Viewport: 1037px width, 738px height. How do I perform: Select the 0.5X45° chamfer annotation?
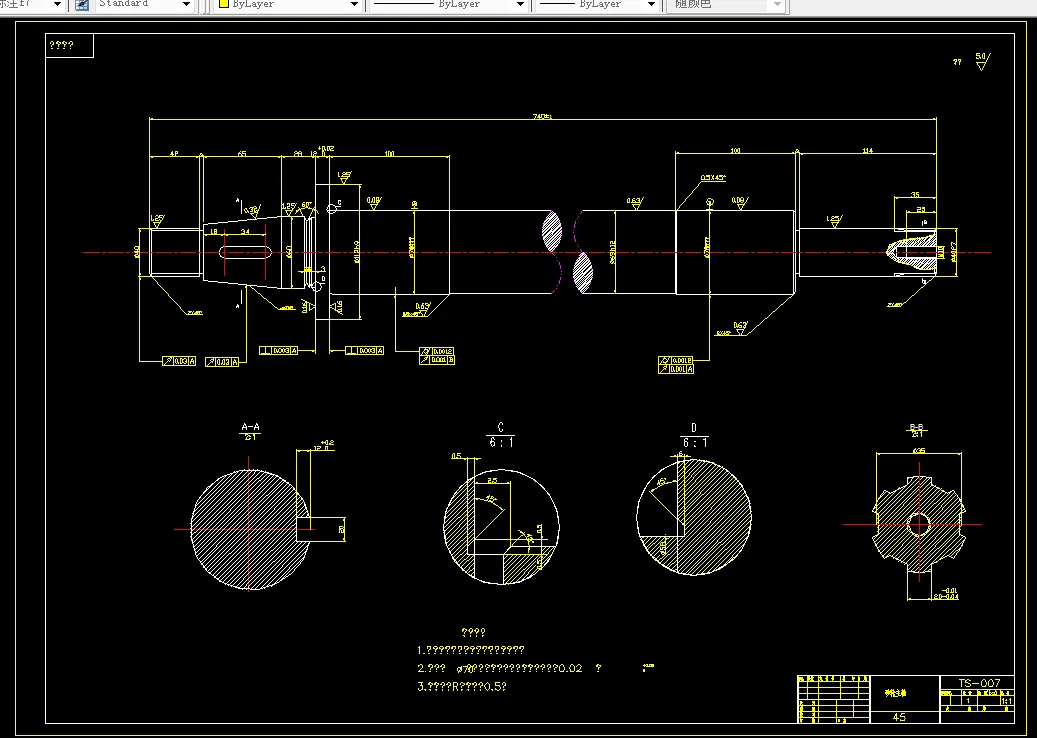[713, 178]
